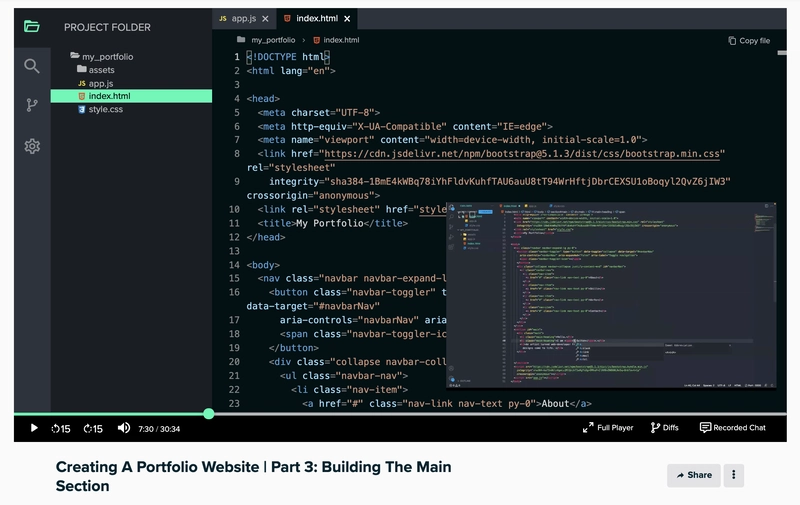
Task: Open the three-dot more options menu
Action: click(734, 475)
